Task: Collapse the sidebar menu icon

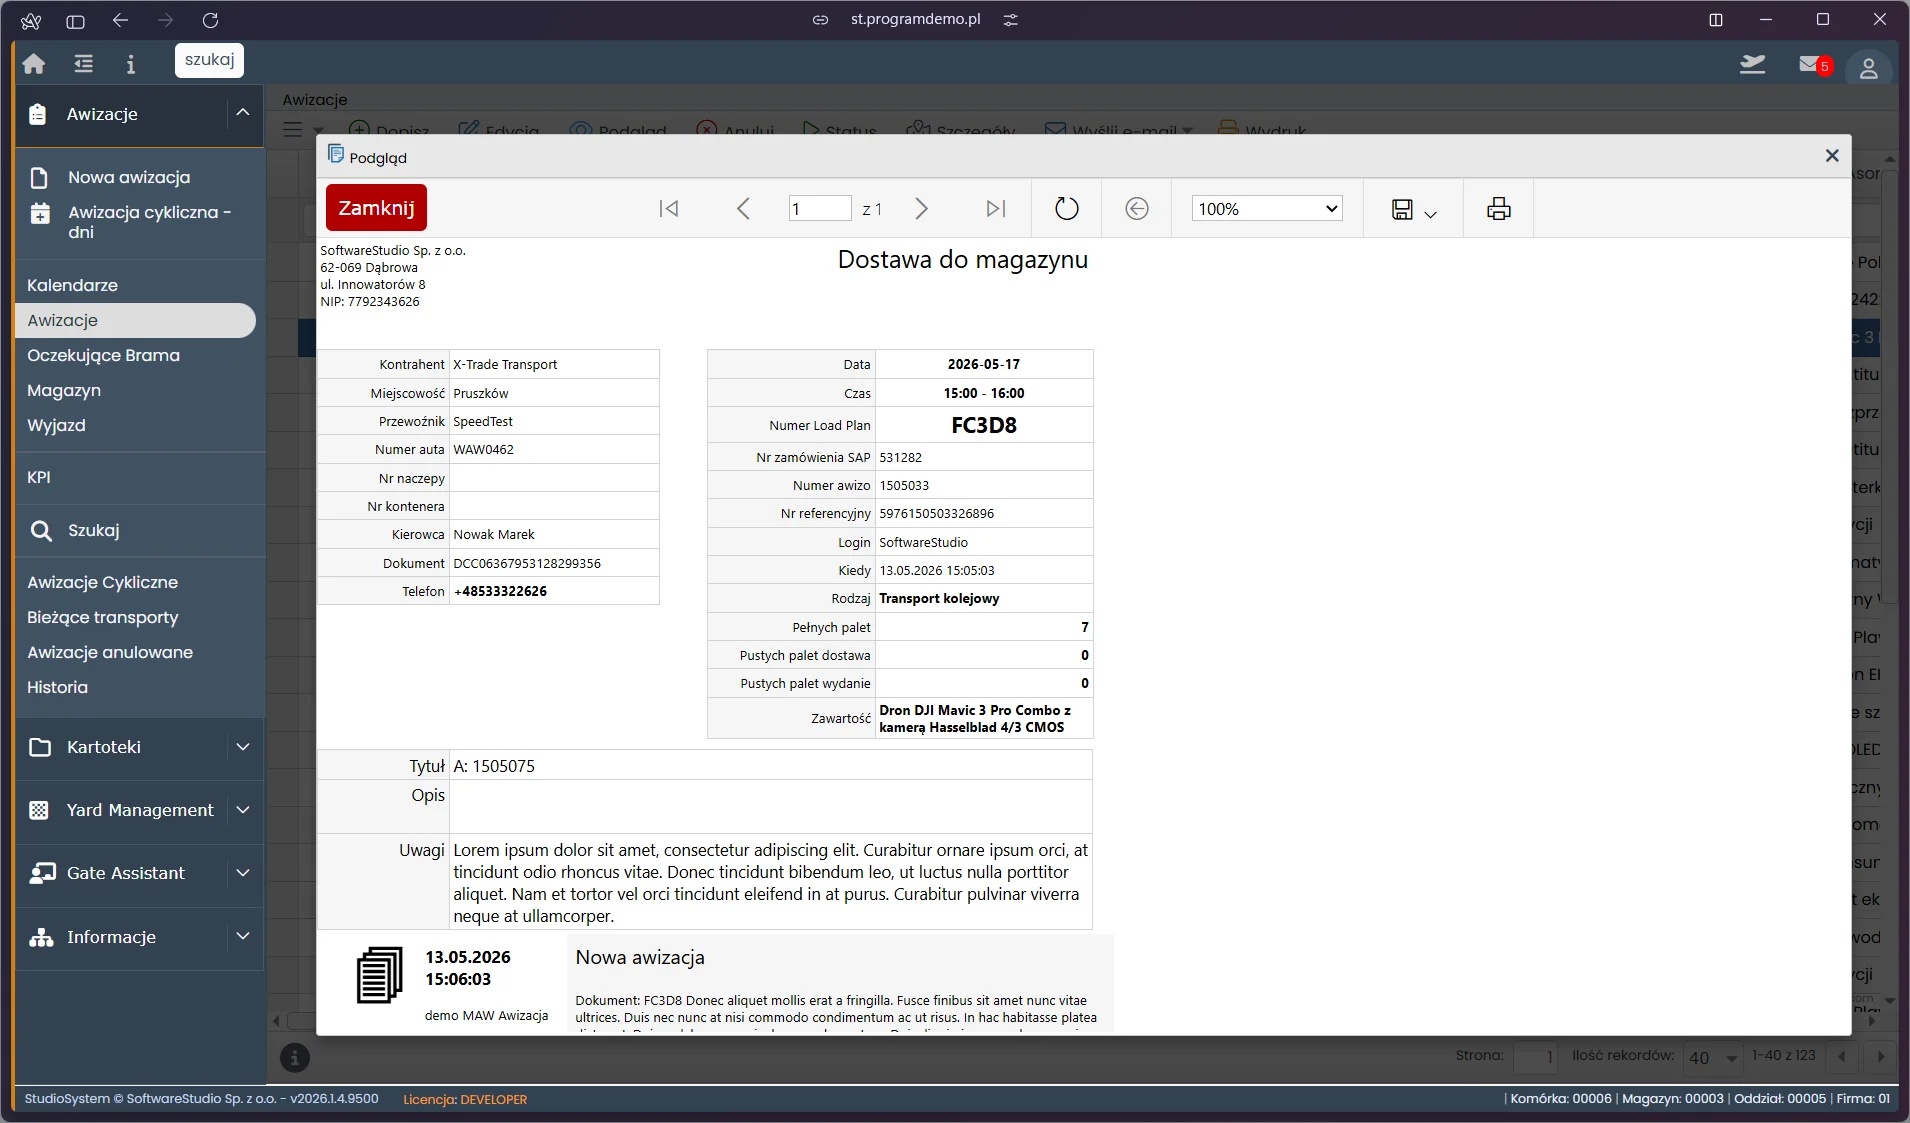Action: (84, 64)
